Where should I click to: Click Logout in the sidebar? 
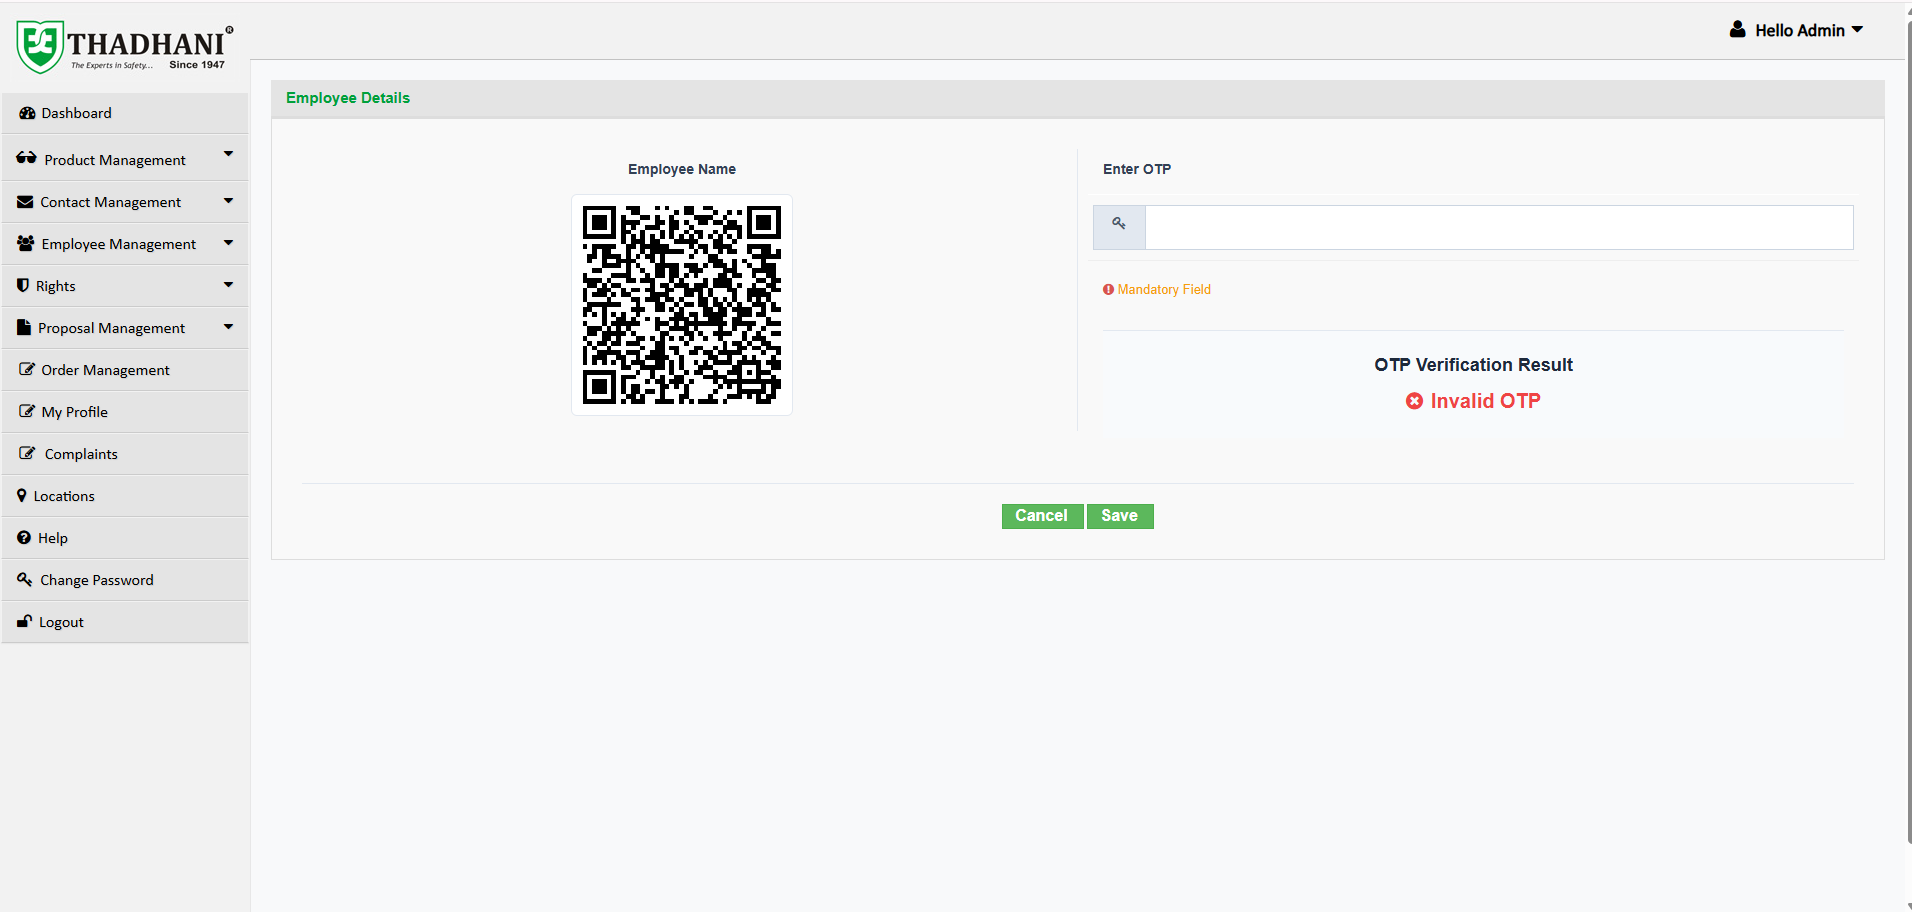125,622
